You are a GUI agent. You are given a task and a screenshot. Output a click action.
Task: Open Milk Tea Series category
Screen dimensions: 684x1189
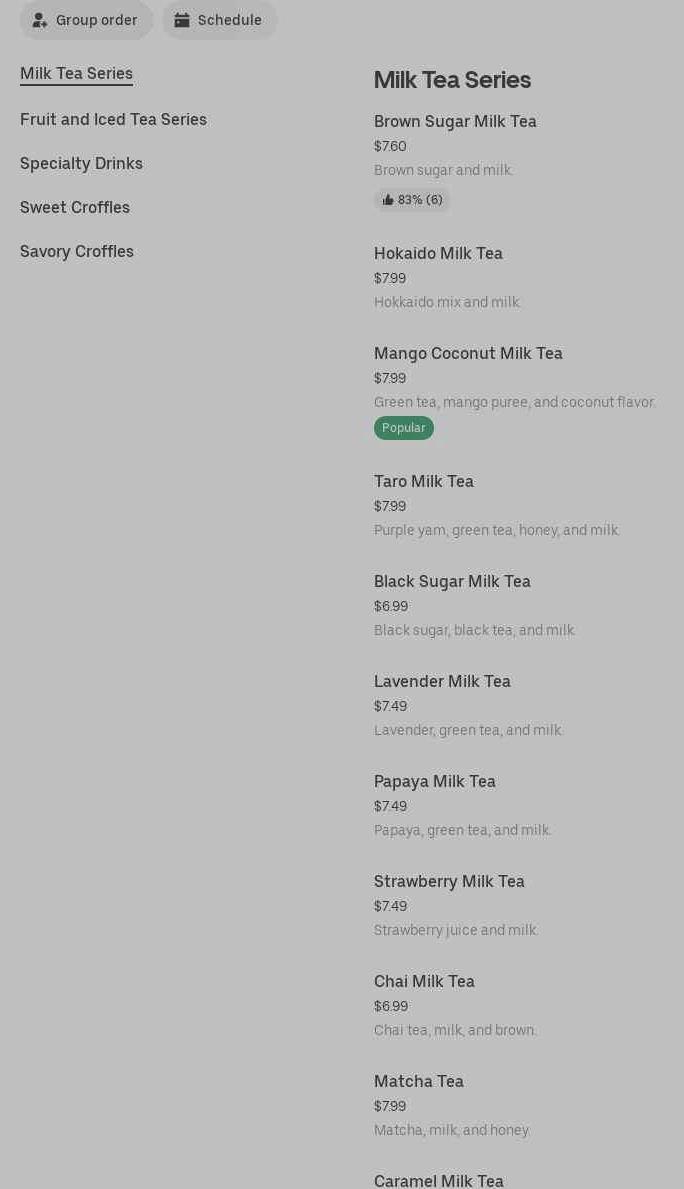pos(76,73)
